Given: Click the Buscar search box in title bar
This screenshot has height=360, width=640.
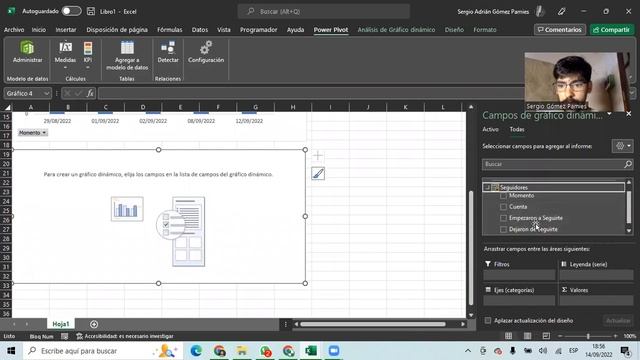Looking at the screenshot, I should pyautogui.click(x=324, y=11).
